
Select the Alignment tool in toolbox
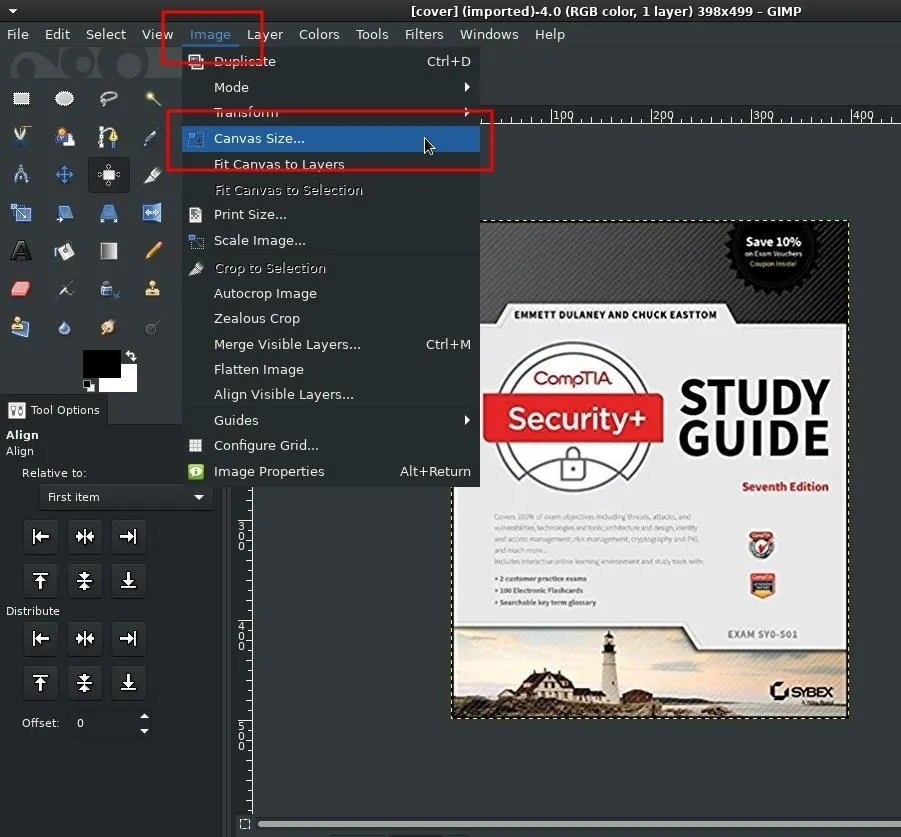tap(109, 175)
